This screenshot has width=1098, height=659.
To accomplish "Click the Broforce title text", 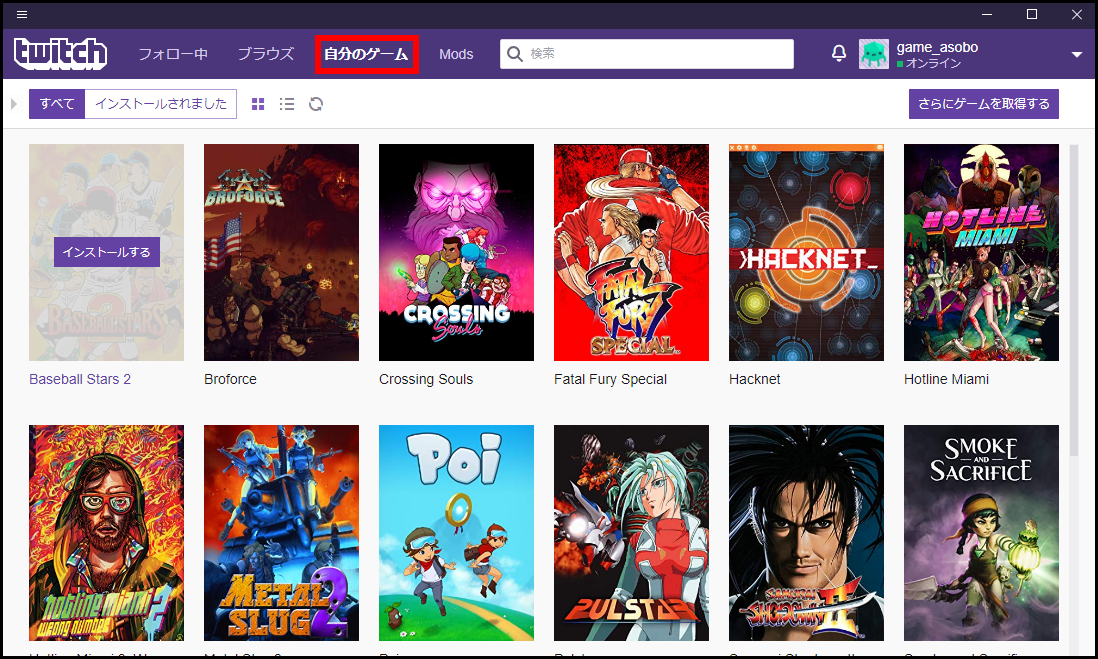I will coord(230,379).
